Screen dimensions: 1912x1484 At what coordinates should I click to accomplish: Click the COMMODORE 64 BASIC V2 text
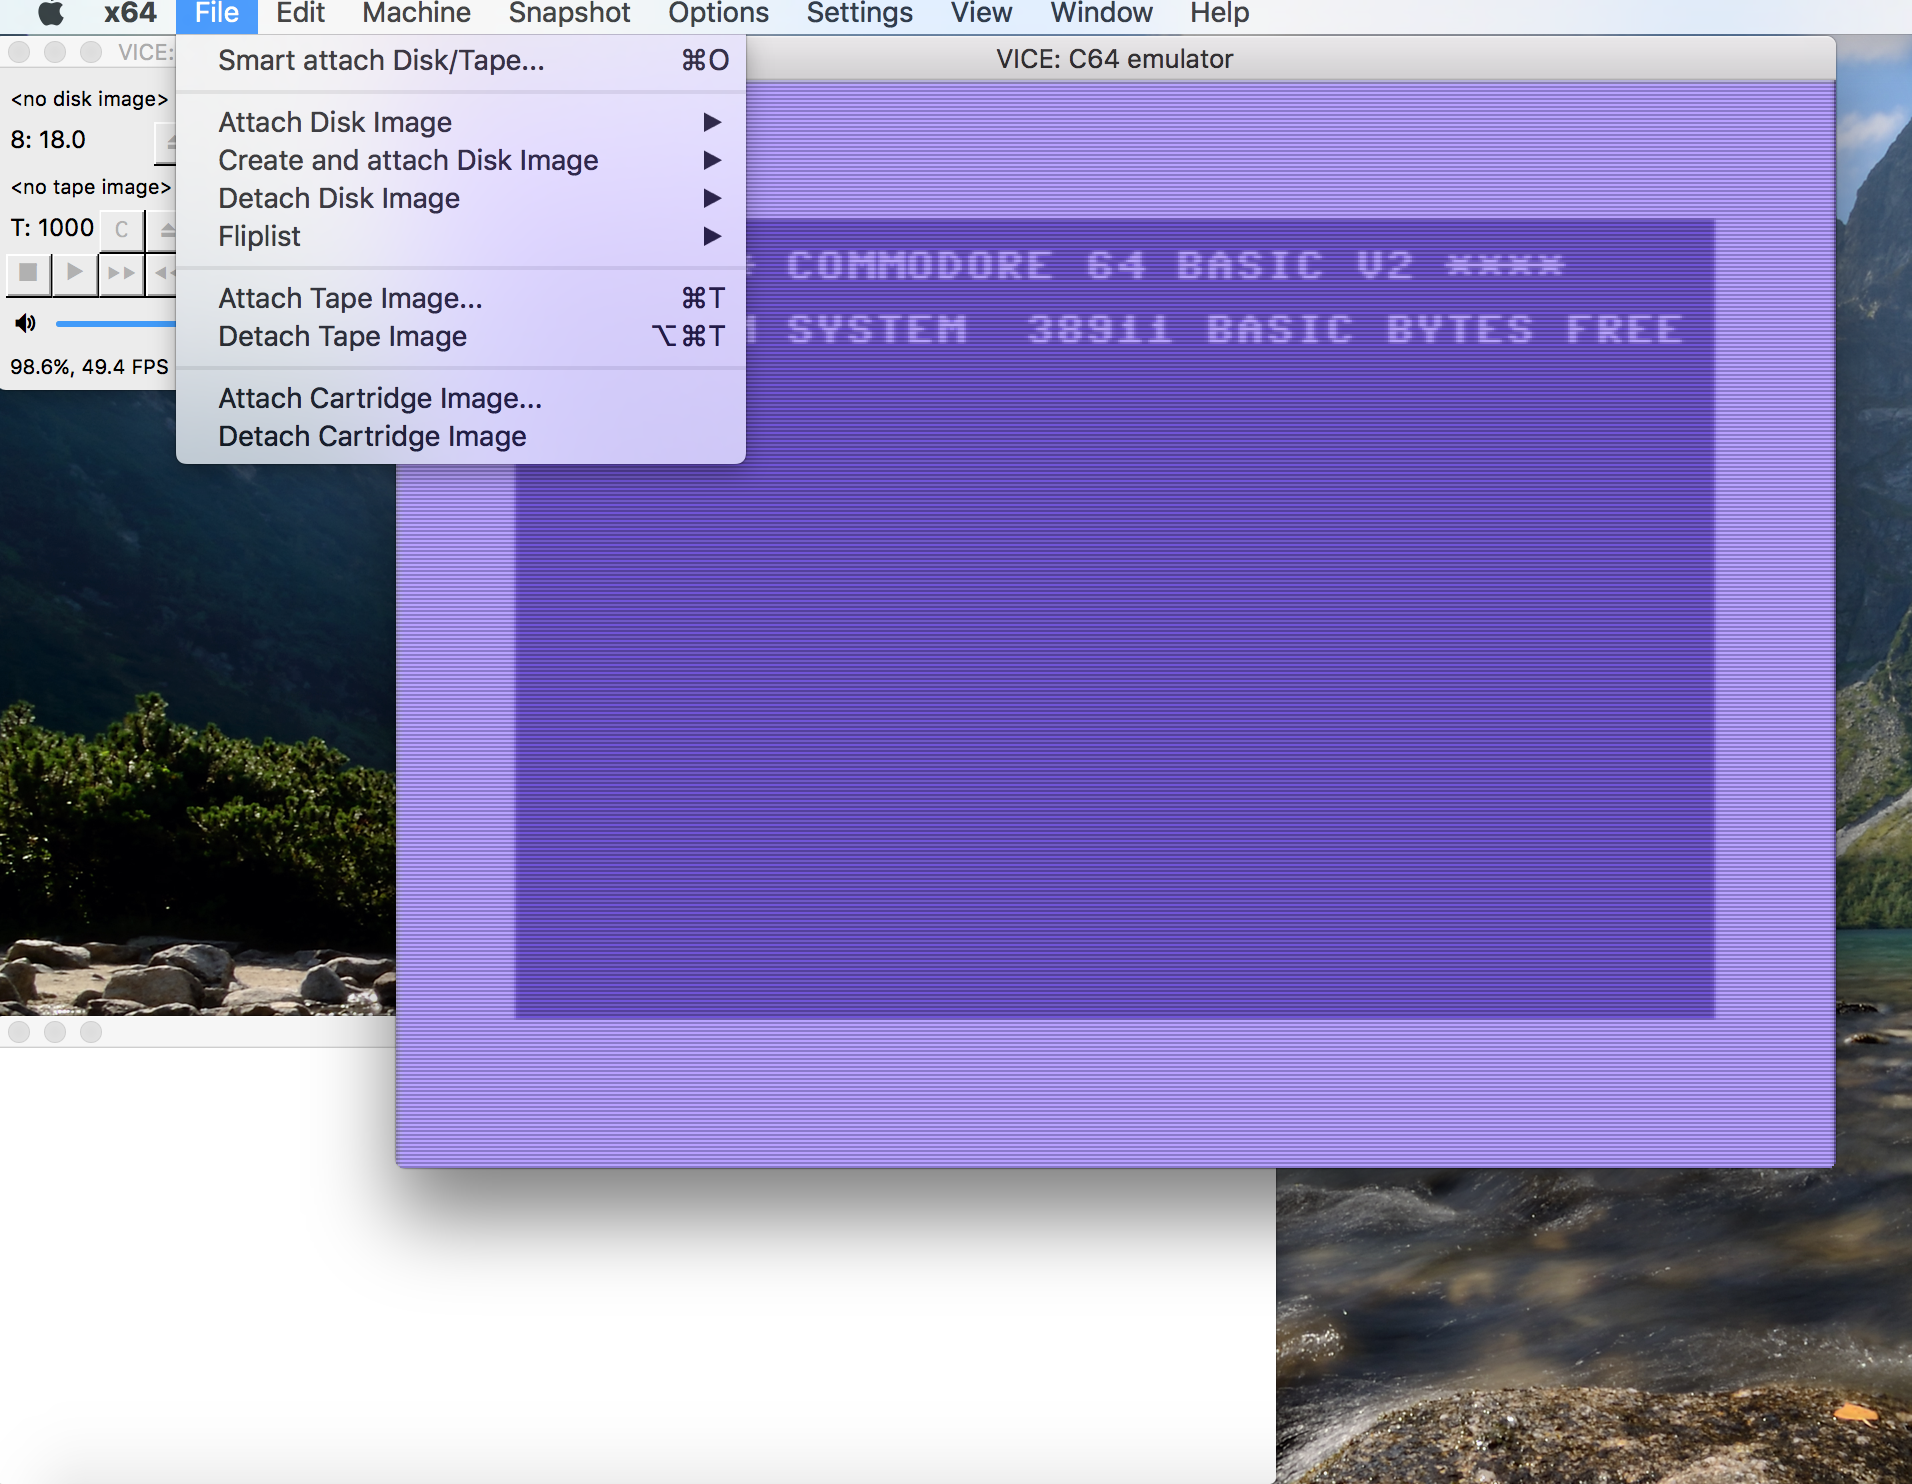[1100, 266]
